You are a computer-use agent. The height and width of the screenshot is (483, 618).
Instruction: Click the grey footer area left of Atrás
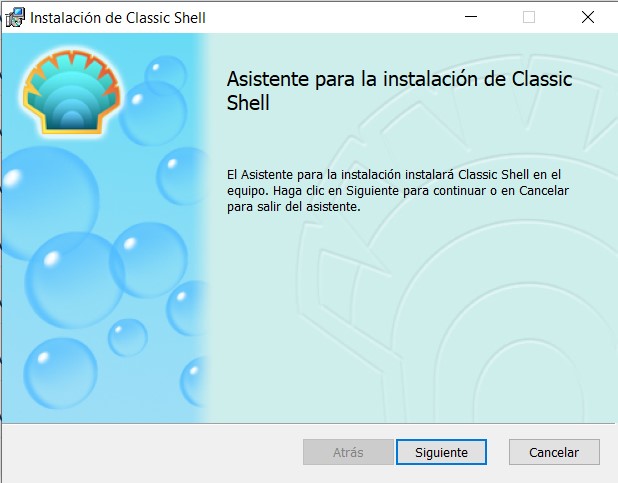(152, 452)
